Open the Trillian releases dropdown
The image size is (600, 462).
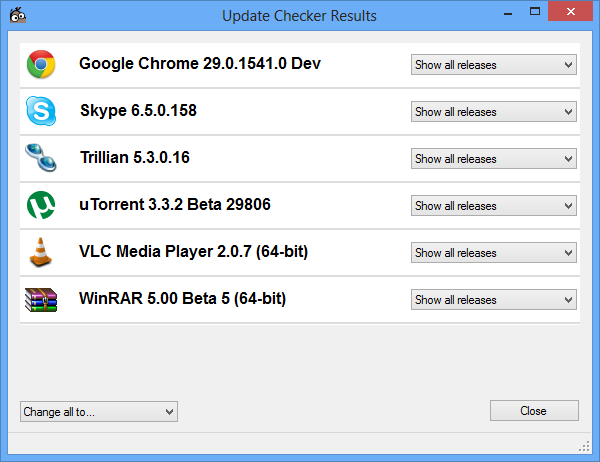click(x=494, y=159)
